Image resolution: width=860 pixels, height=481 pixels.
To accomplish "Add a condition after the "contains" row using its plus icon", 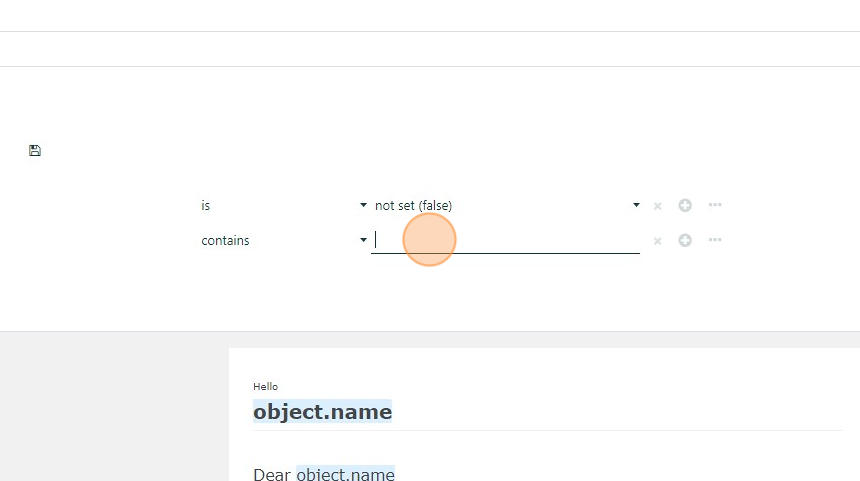I will pos(685,240).
